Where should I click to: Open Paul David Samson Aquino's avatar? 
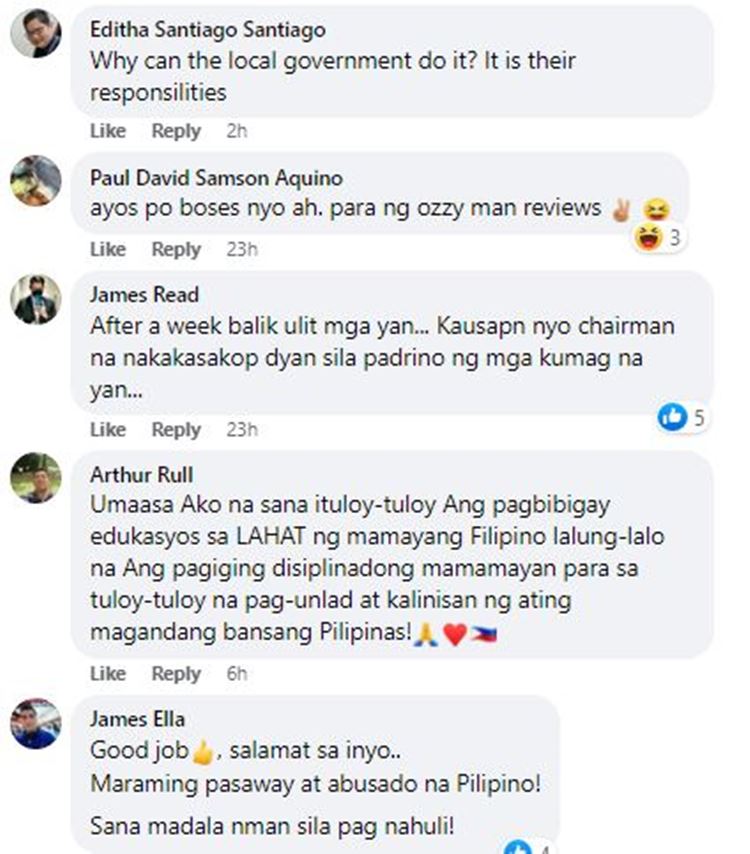pos(36,180)
